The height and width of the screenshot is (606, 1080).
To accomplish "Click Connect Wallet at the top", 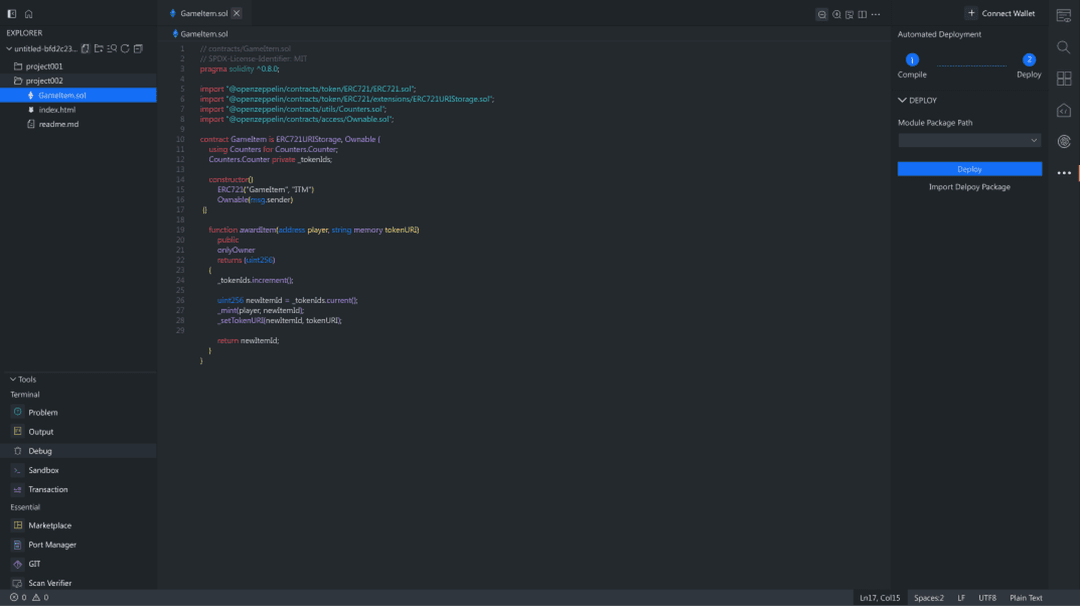I will [x=1000, y=12].
